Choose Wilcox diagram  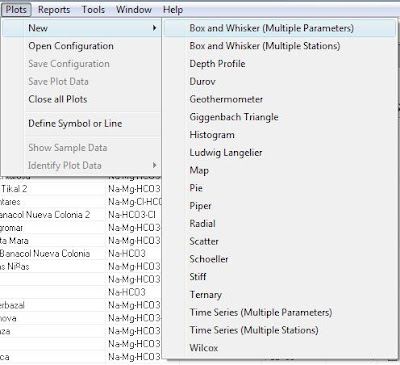[x=204, y=348]
